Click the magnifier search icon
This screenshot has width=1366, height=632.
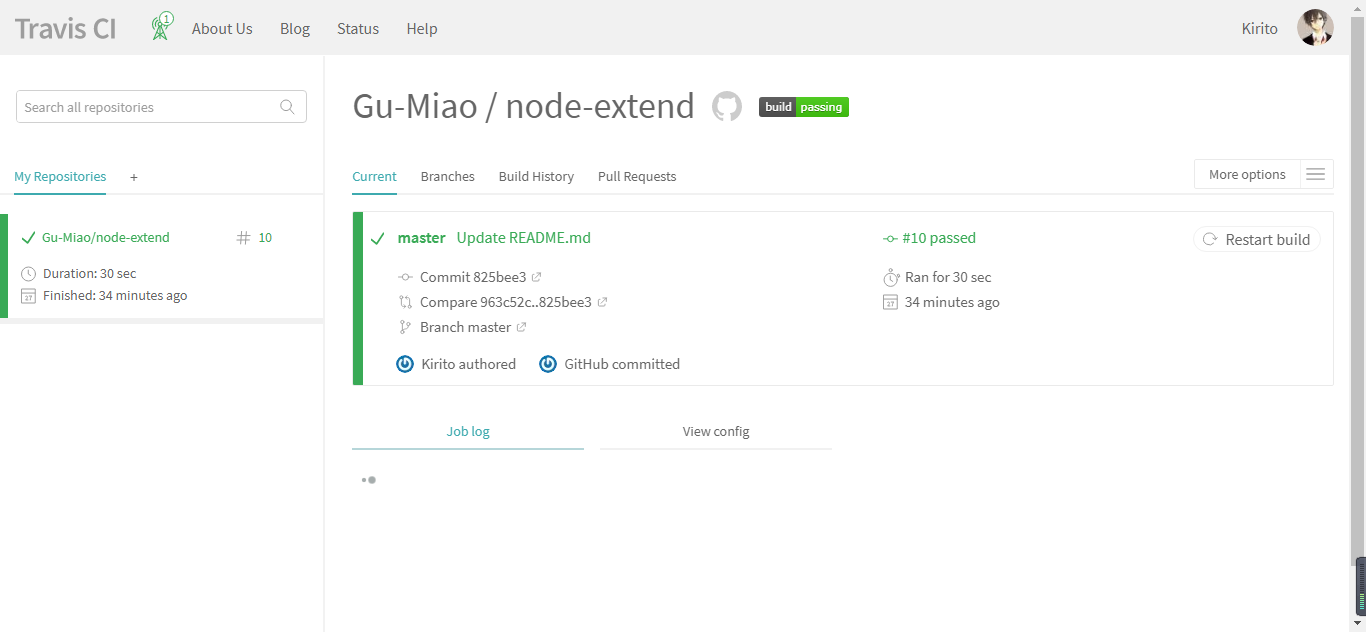tap(287, 107)
